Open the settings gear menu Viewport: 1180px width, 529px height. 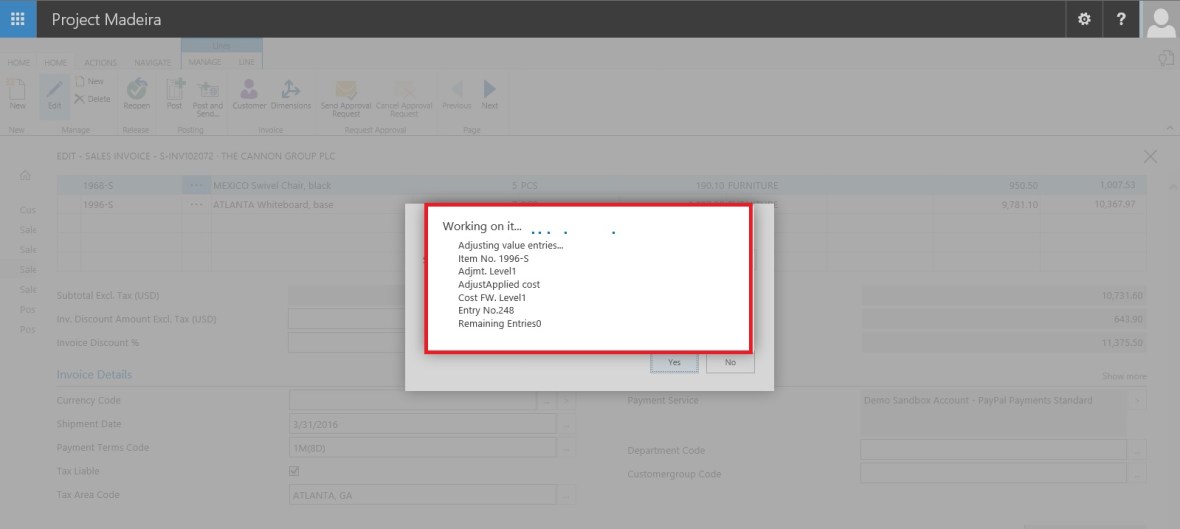click(x=1084, y=19)
